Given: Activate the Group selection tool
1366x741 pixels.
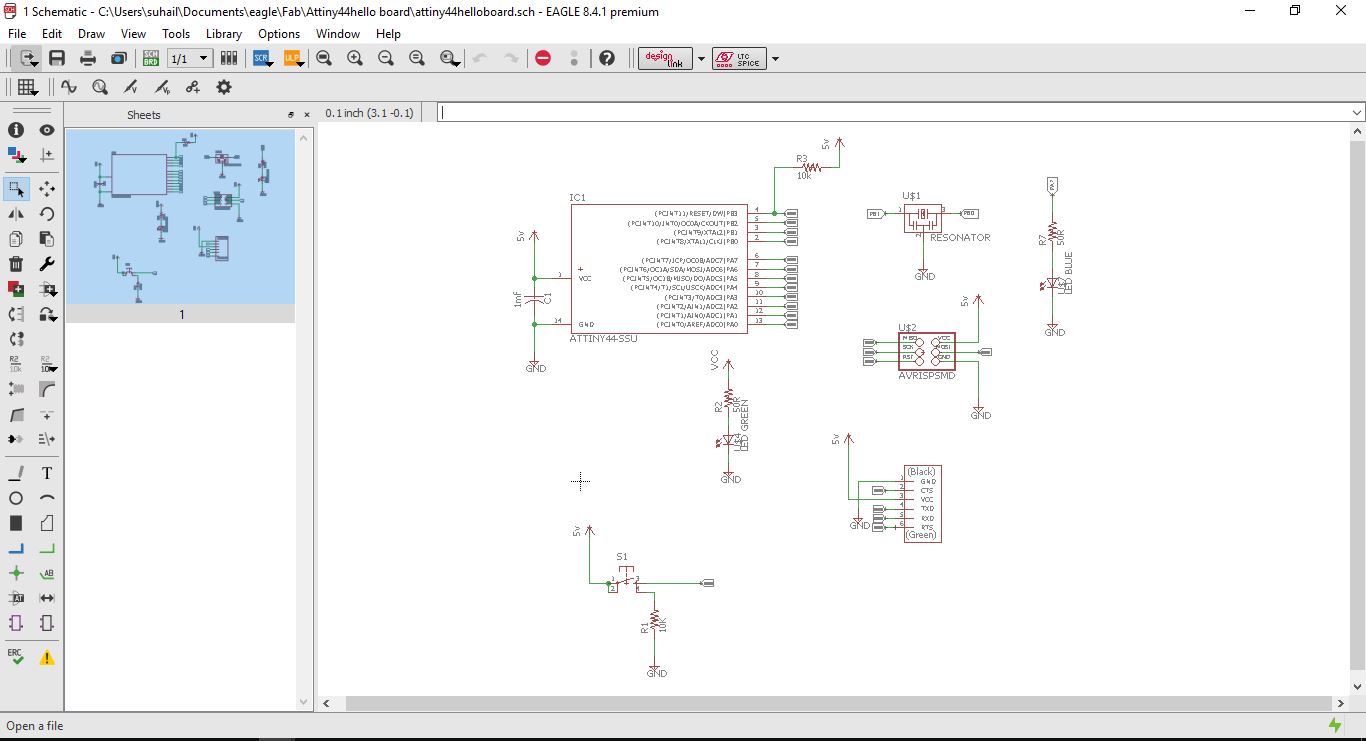Looking at the screenshot, I should click(x=16, y=188).
